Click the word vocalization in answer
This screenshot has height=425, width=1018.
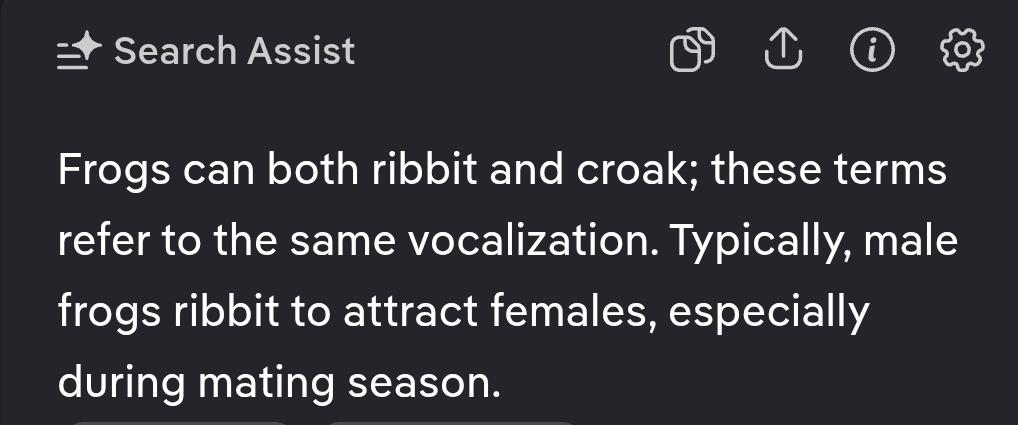[x=521, y=241]
